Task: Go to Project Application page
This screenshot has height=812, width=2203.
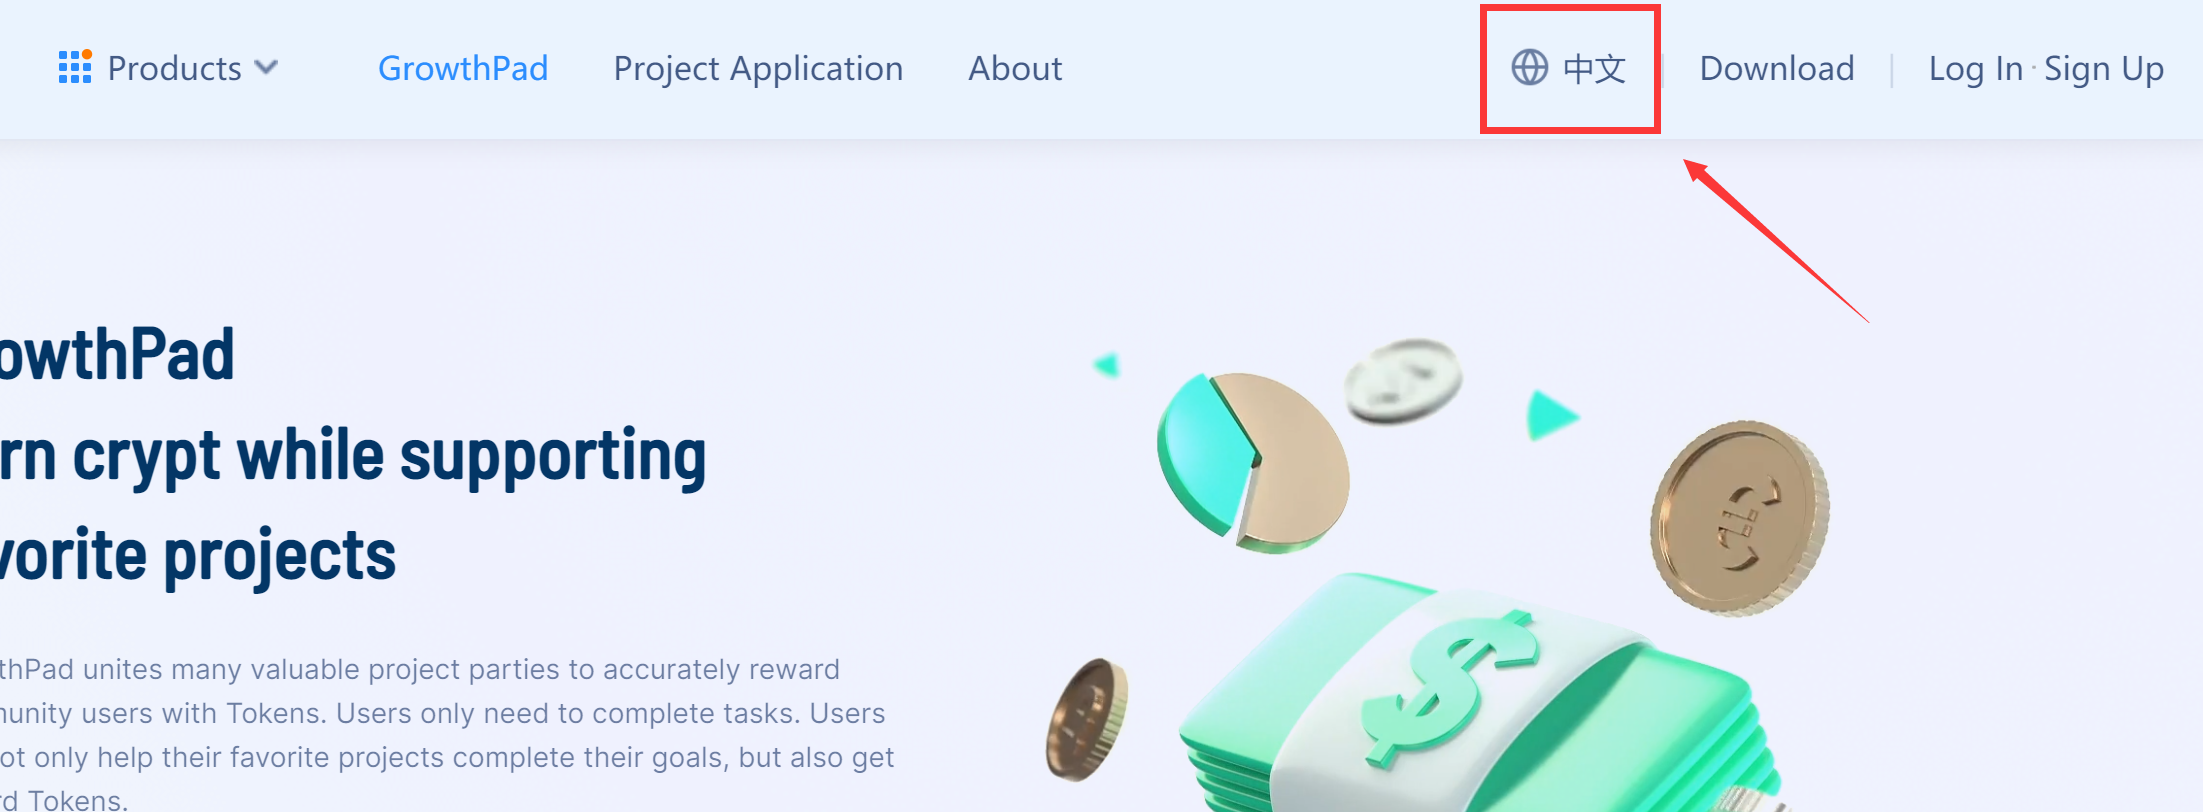Action: (x=758, y=68)
